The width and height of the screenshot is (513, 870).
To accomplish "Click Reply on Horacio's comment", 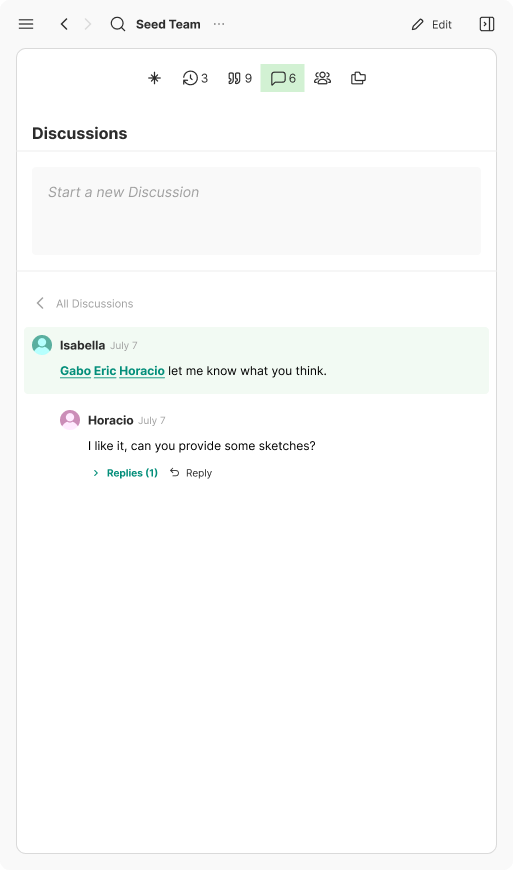I will pos(191,473).
